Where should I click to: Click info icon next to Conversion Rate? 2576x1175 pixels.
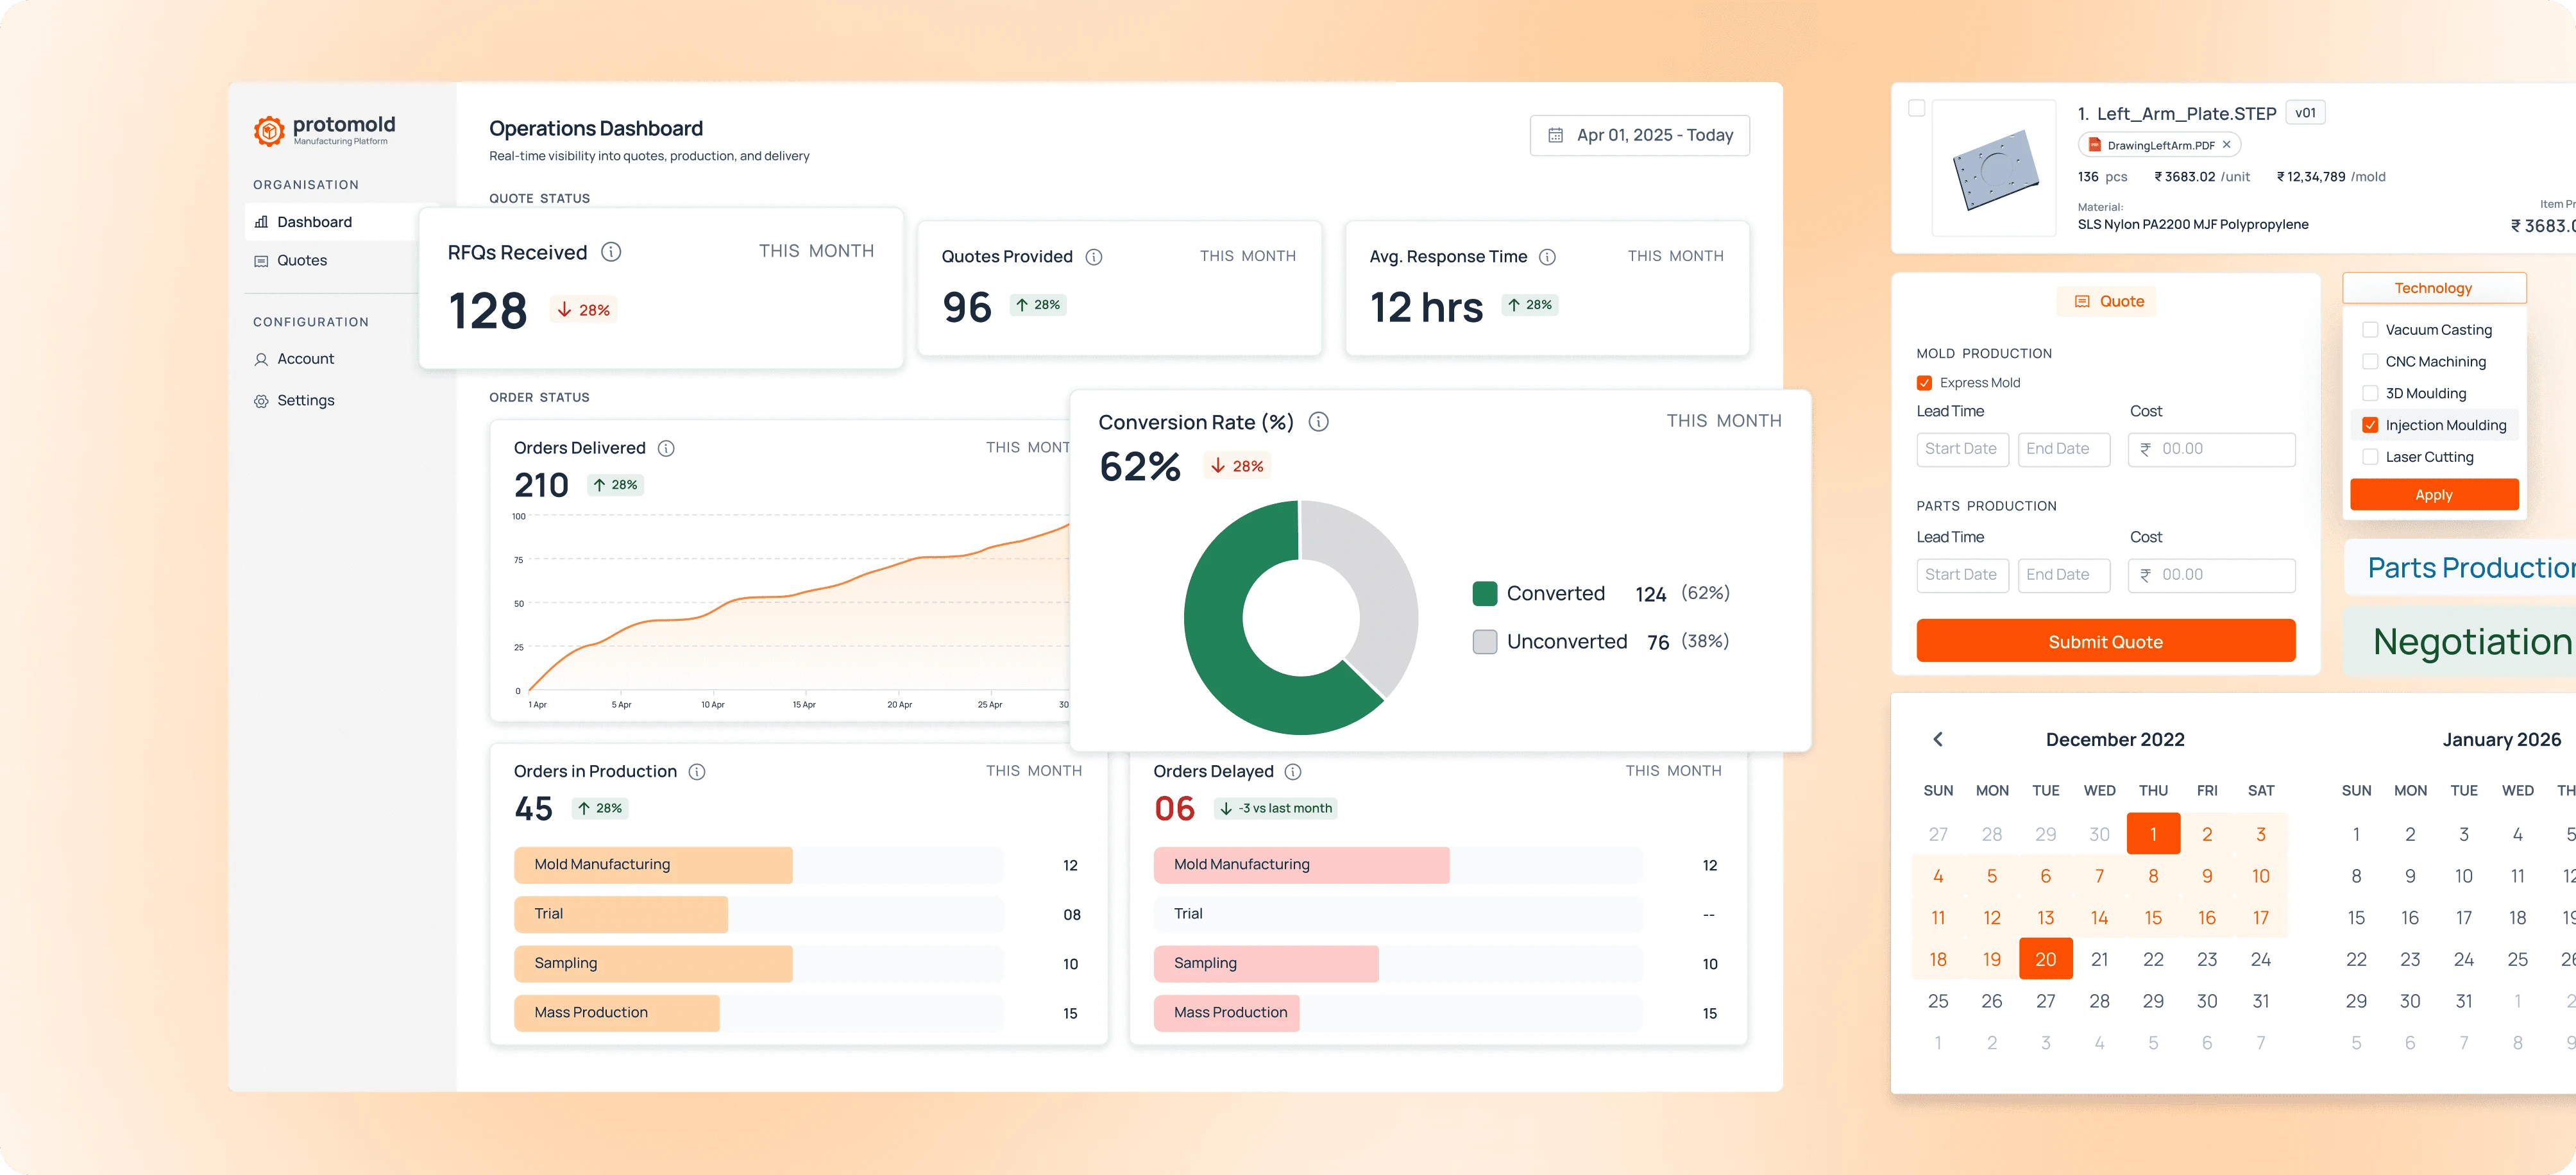point(1318,422)
